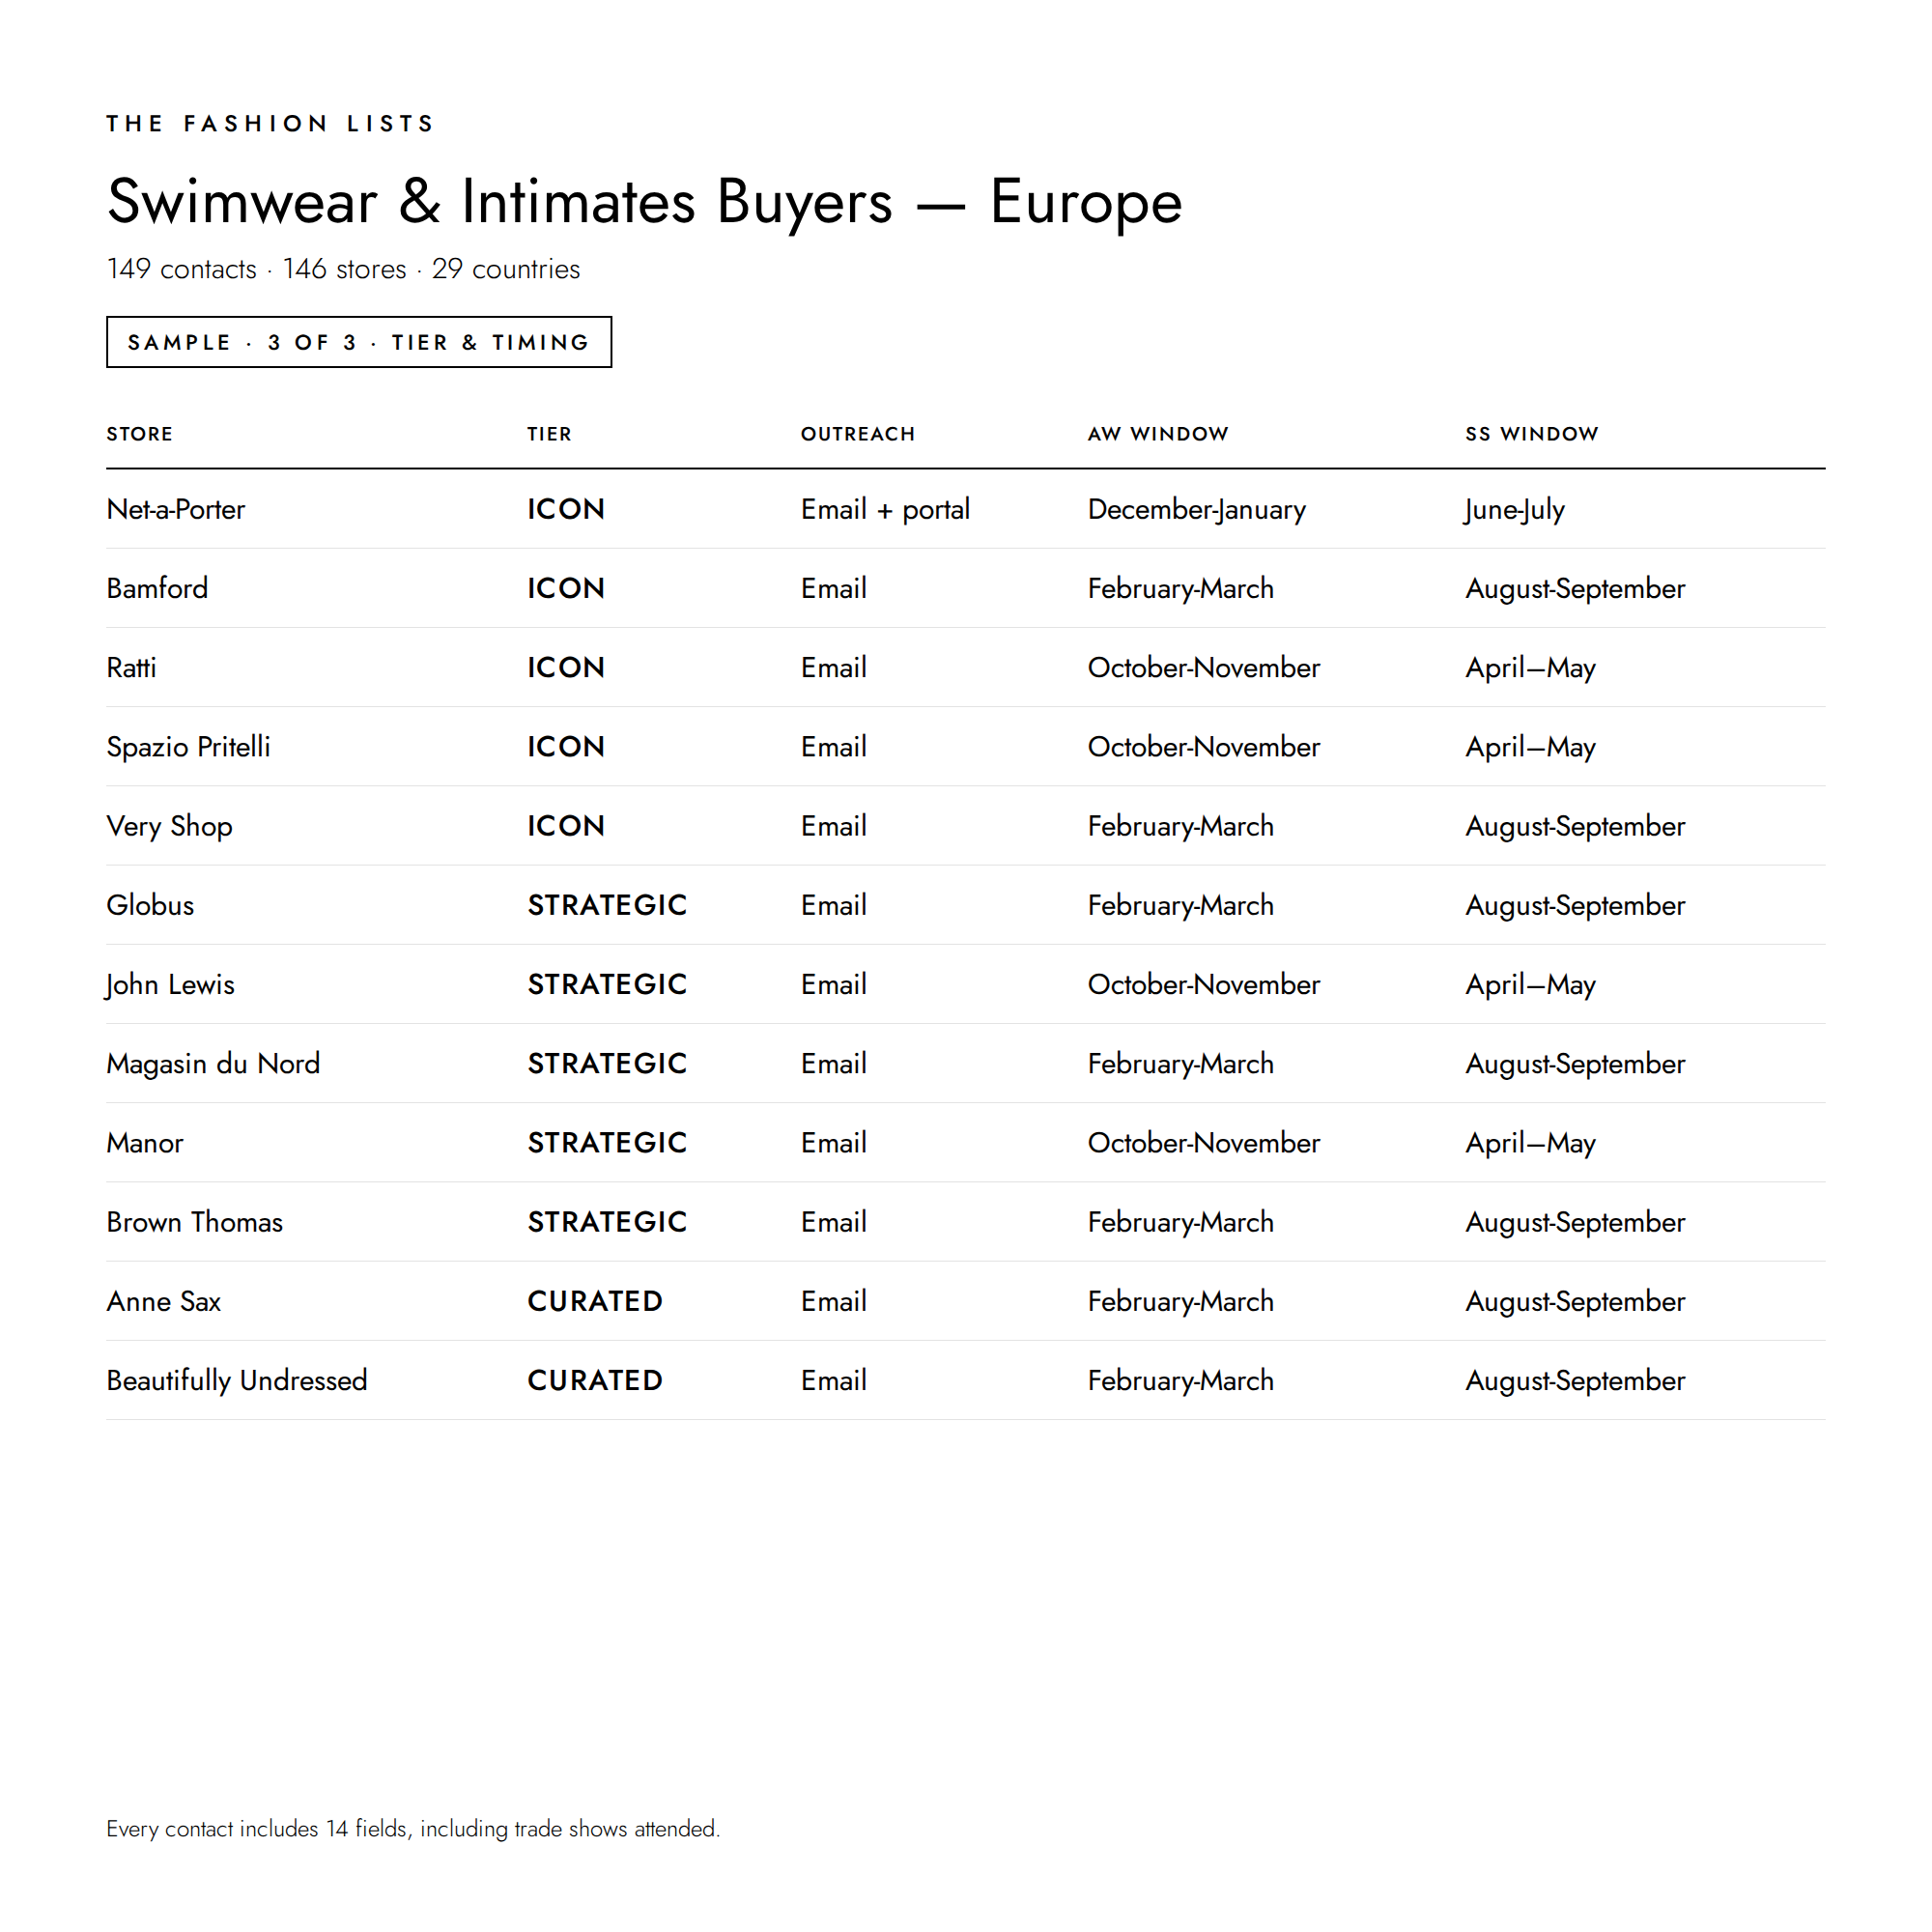Select the Spazio Pritelli store name

pos(189,747)
